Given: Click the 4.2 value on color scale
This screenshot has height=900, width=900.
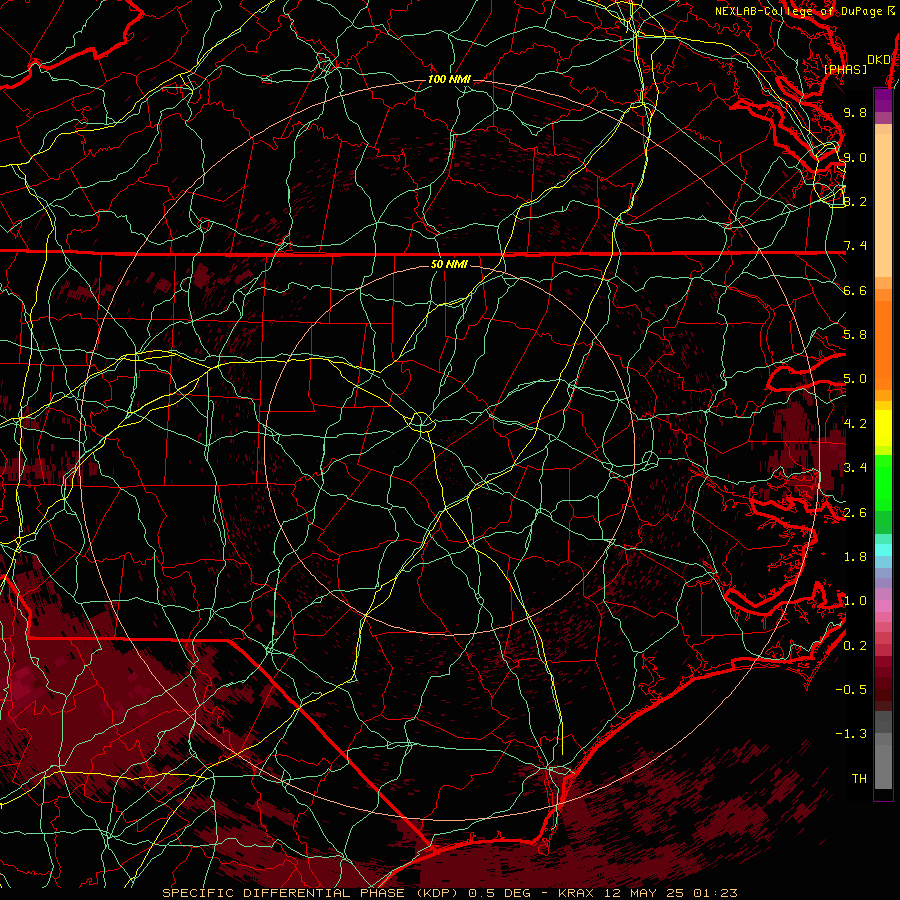Looking at the screenshot, I should click(x=855, y=424).
